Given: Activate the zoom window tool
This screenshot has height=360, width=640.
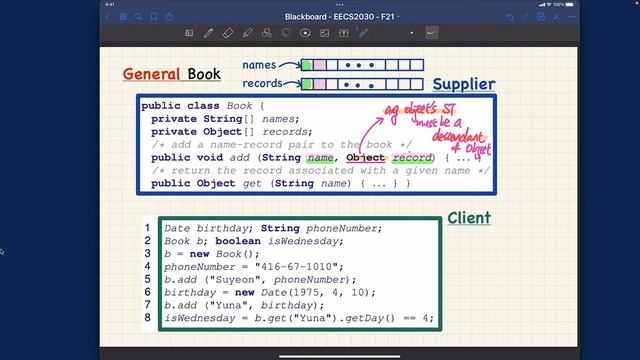Looking at the screenshot, I should [x=189, y=33].
